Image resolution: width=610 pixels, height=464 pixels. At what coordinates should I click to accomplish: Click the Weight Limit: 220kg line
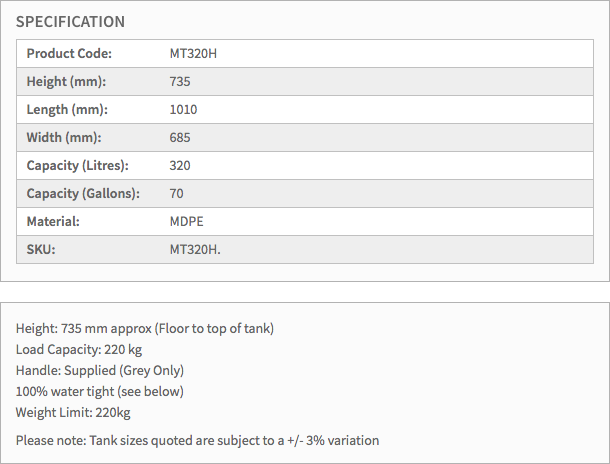tap(75, 412)
